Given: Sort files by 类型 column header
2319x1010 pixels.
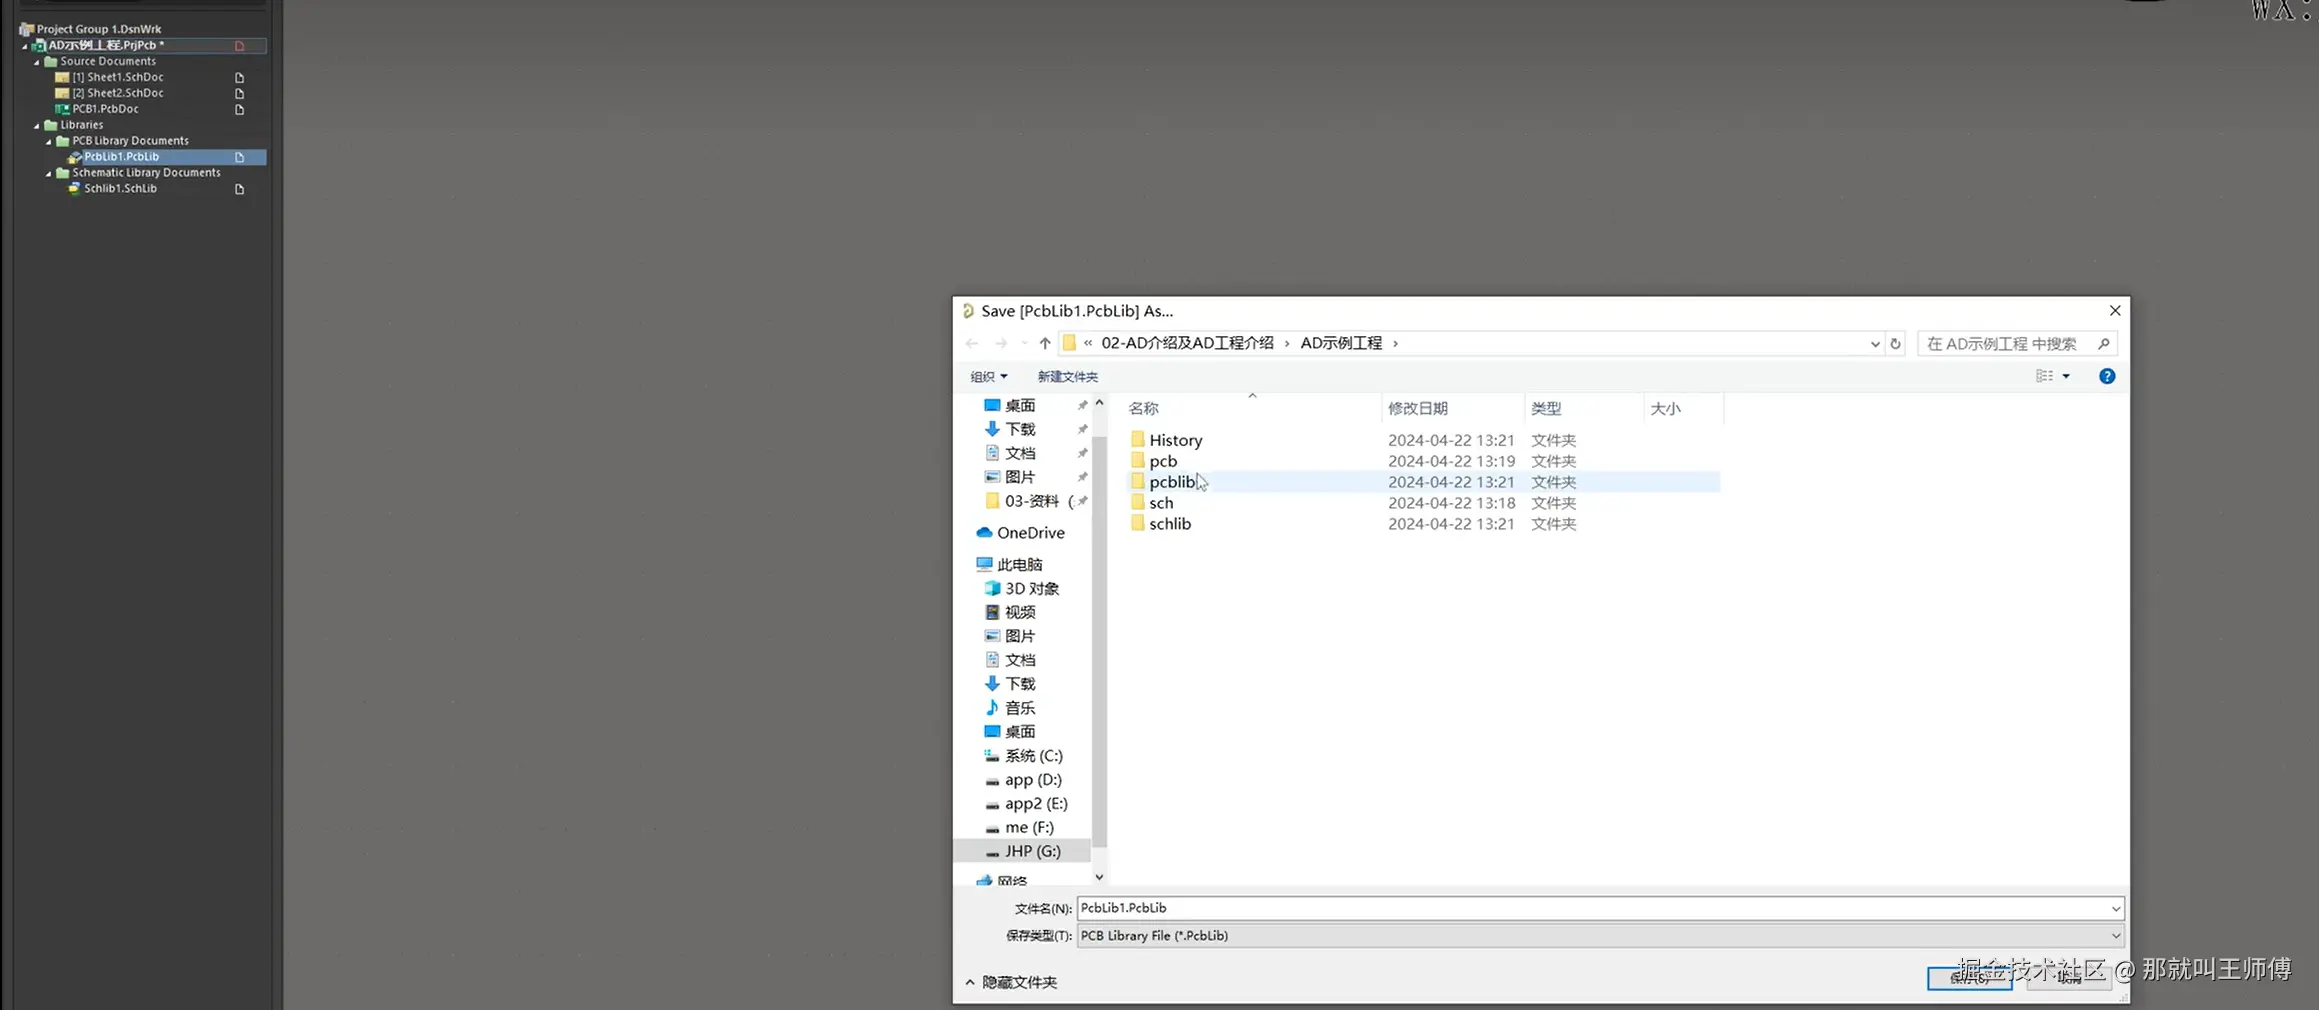Looking at the screenshot, I should (x=1545, y=409).
